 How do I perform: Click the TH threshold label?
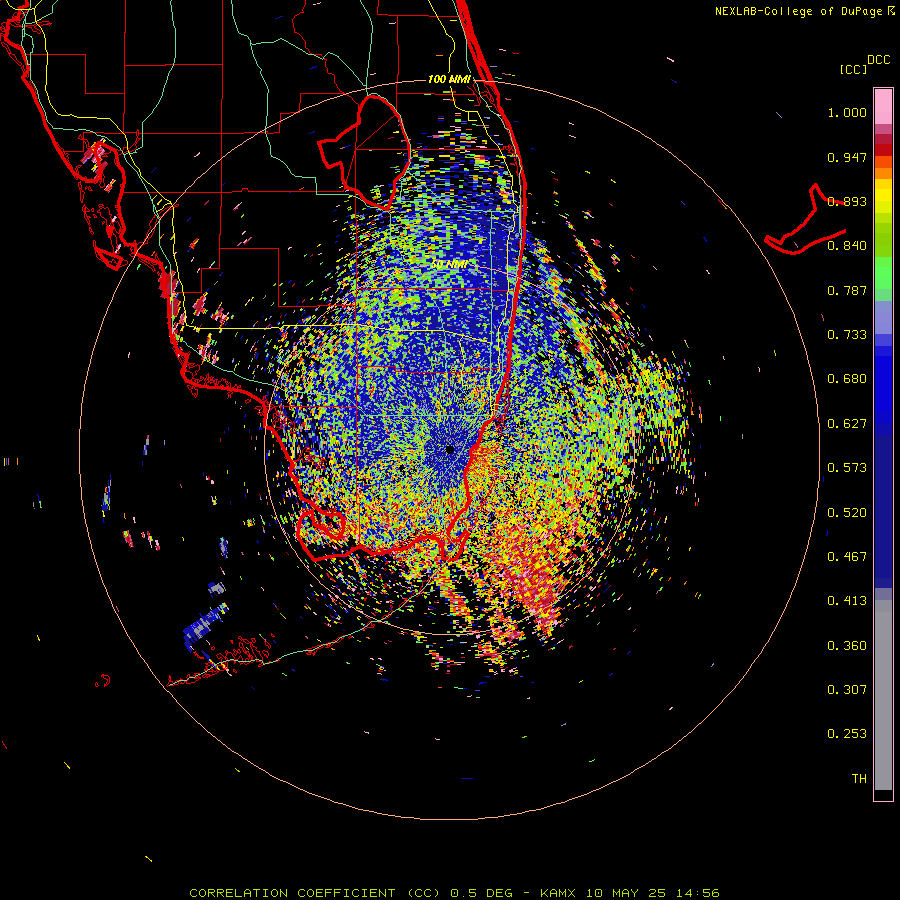point(859,779)
